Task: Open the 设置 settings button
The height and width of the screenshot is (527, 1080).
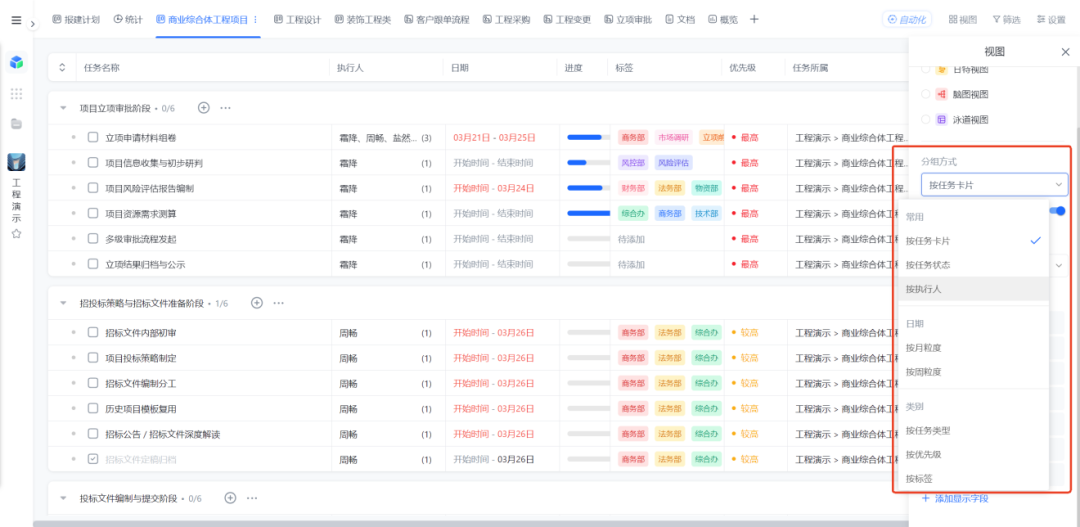Action: 1051,19
